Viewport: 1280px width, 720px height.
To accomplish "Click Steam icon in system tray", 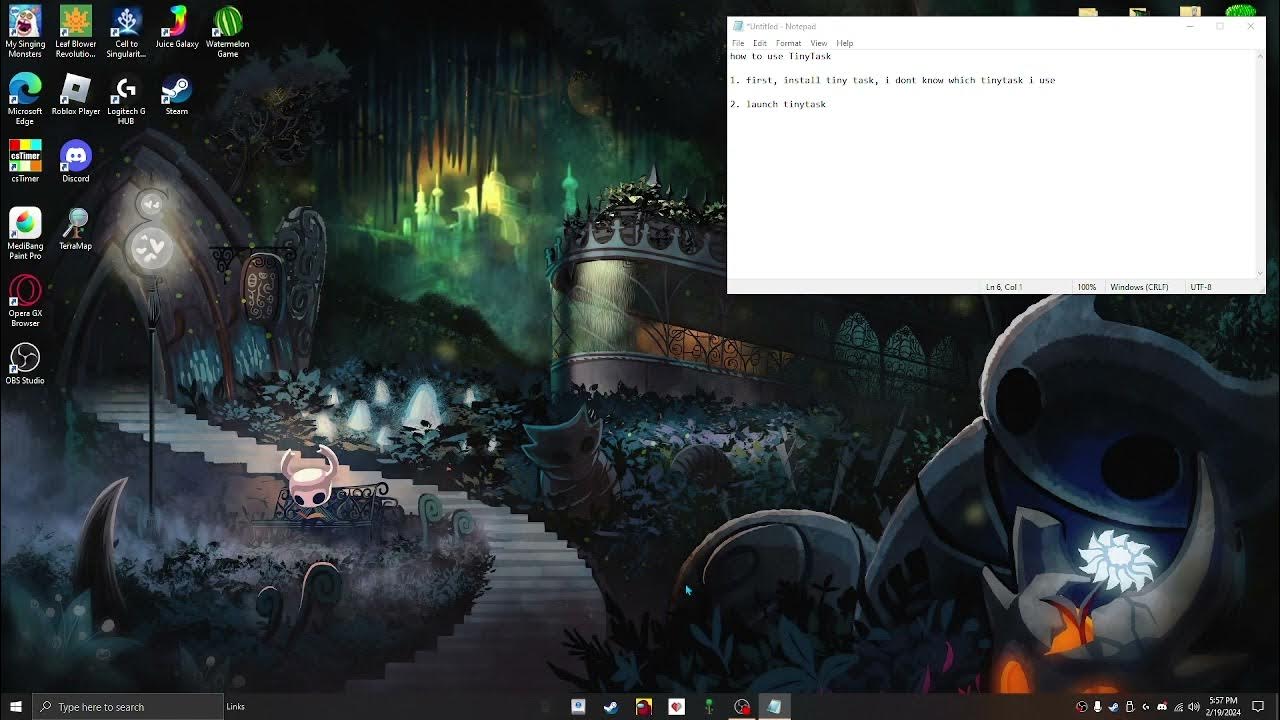I will click(x=1113, y=707).
